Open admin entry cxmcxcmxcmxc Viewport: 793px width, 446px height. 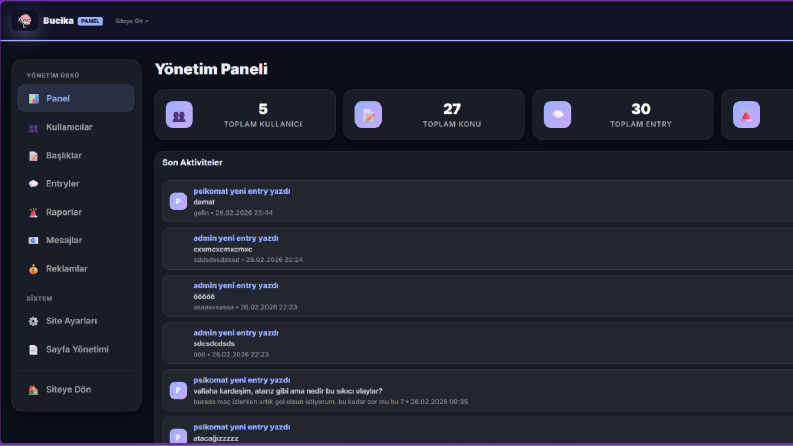477,248
